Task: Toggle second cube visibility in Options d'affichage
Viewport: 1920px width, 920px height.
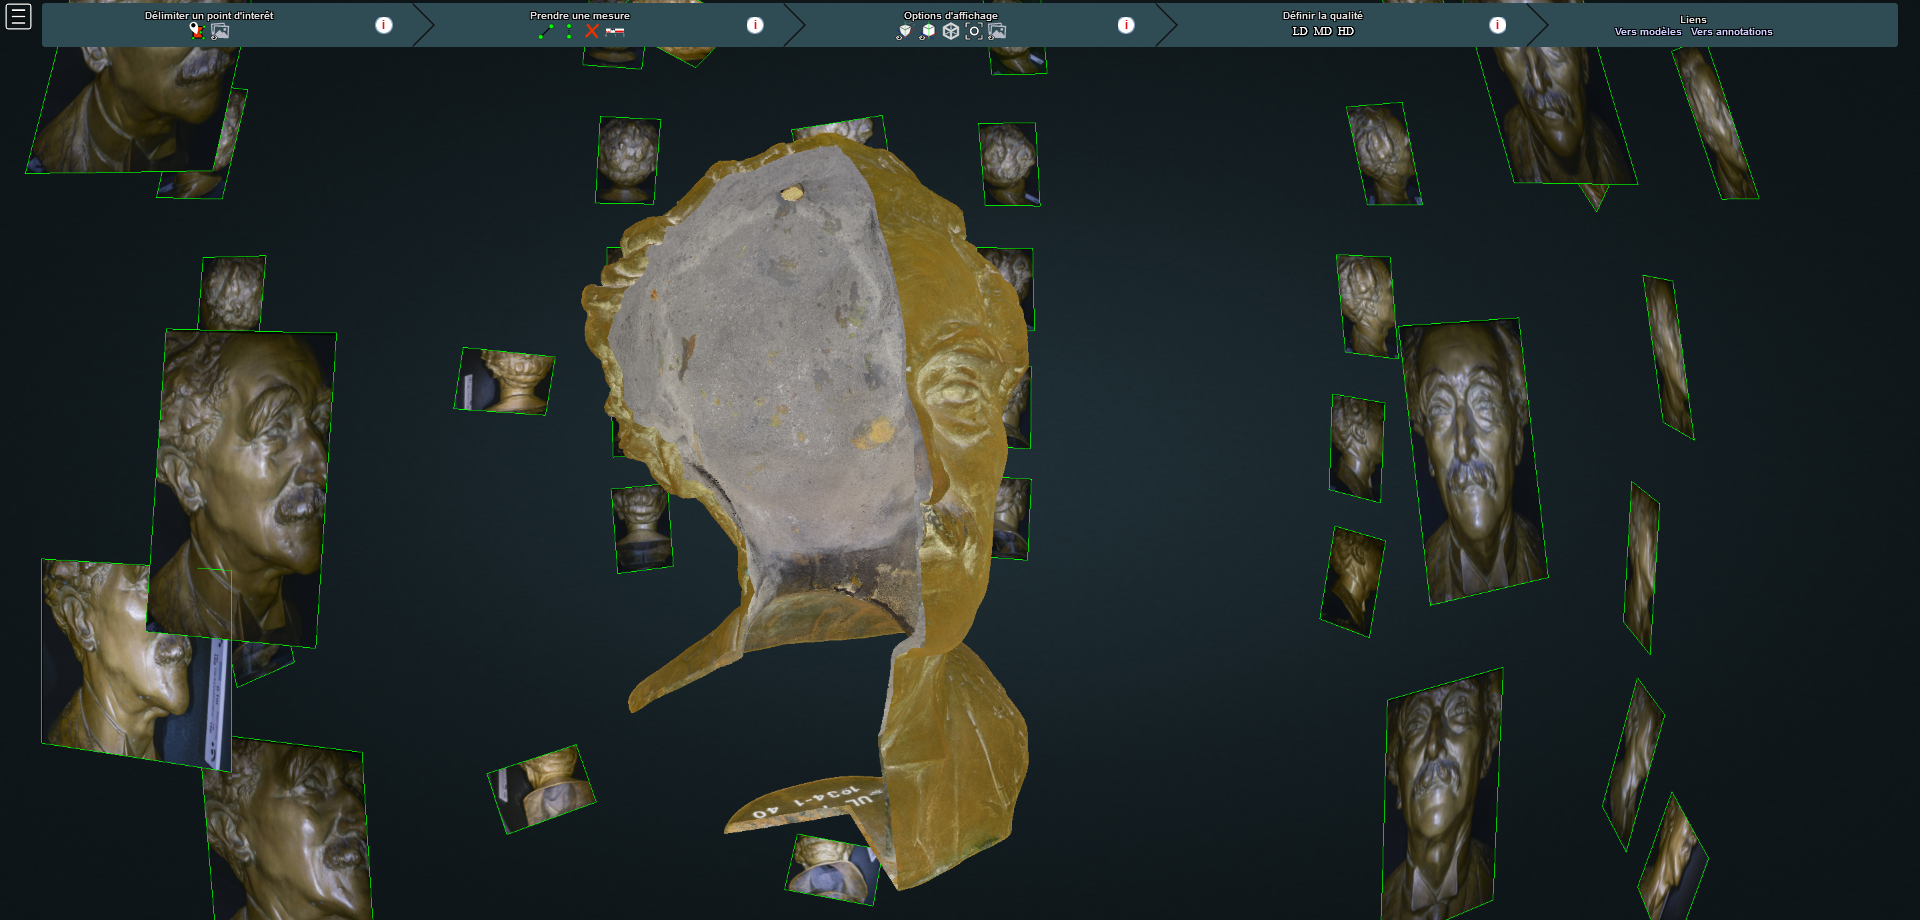Action: (927, 31)
